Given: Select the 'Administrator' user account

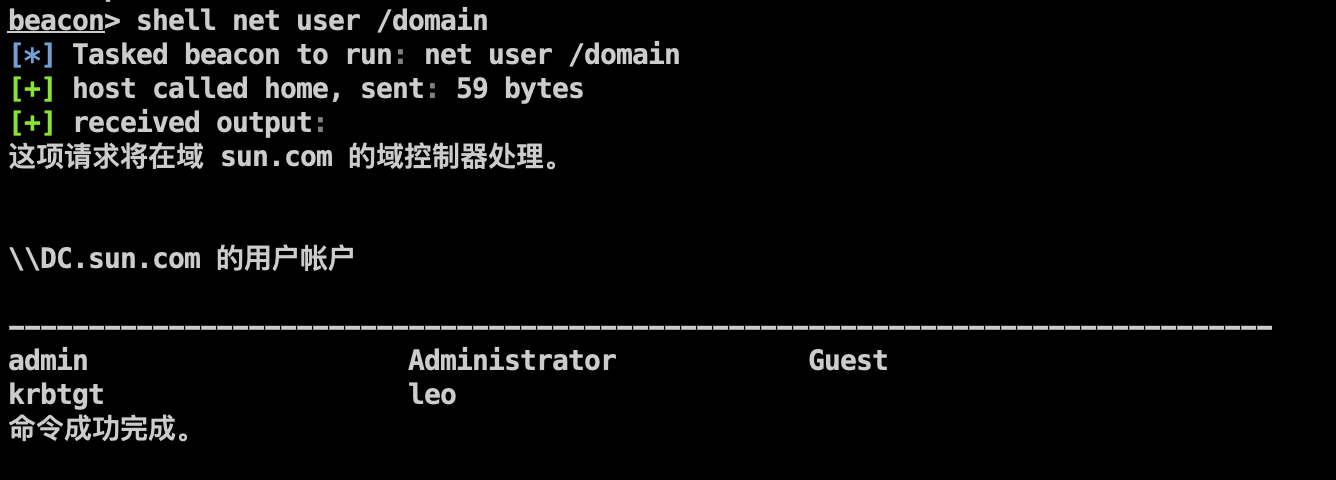Looking at the screenshot, I should (x=512, y=361).
